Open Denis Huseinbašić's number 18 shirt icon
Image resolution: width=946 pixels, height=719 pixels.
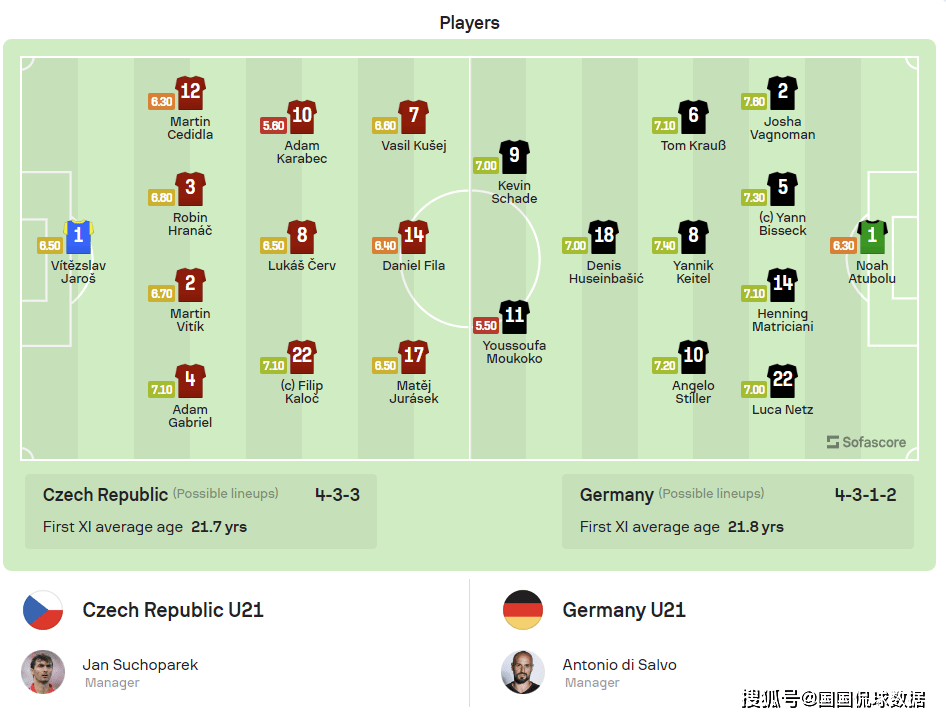point(603,237)
